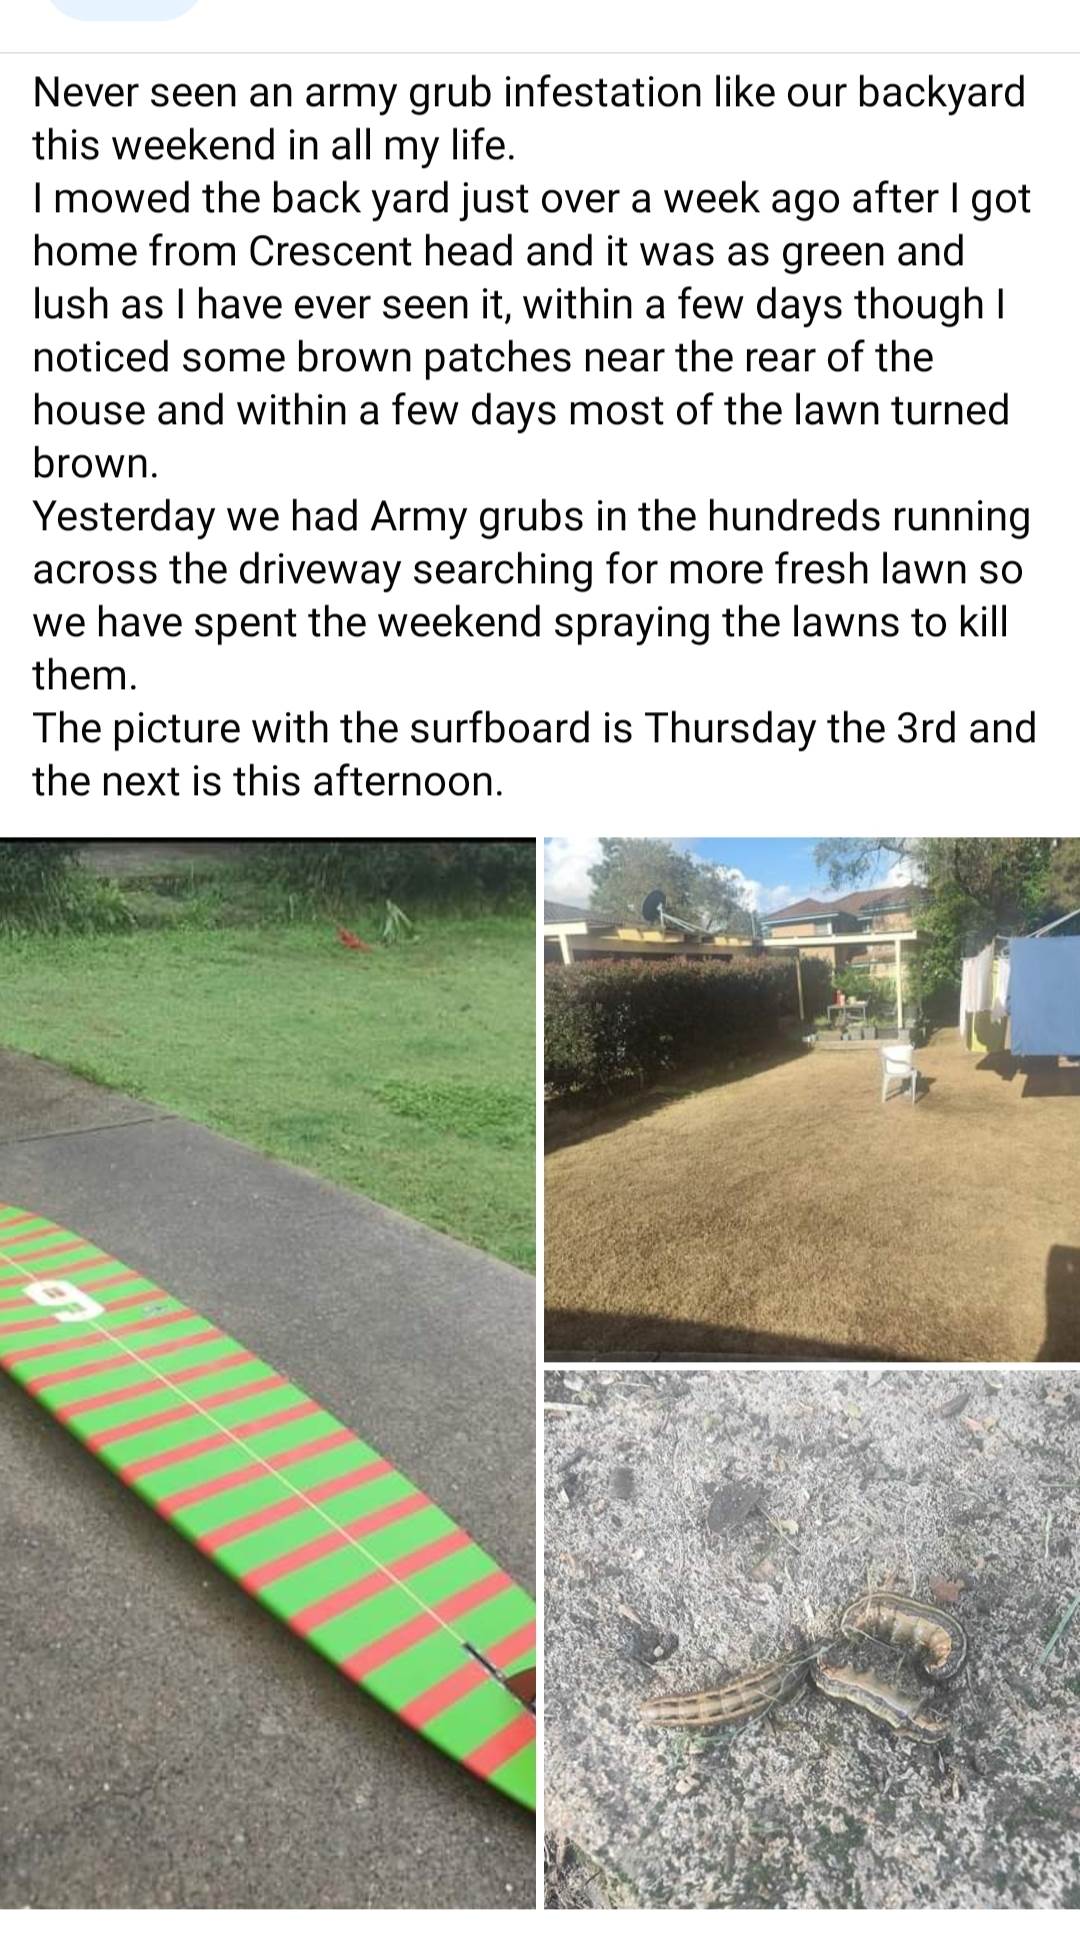
Task: Tap the line 'Yesterday we had Army grubs'
Action: tap(531, 516)
